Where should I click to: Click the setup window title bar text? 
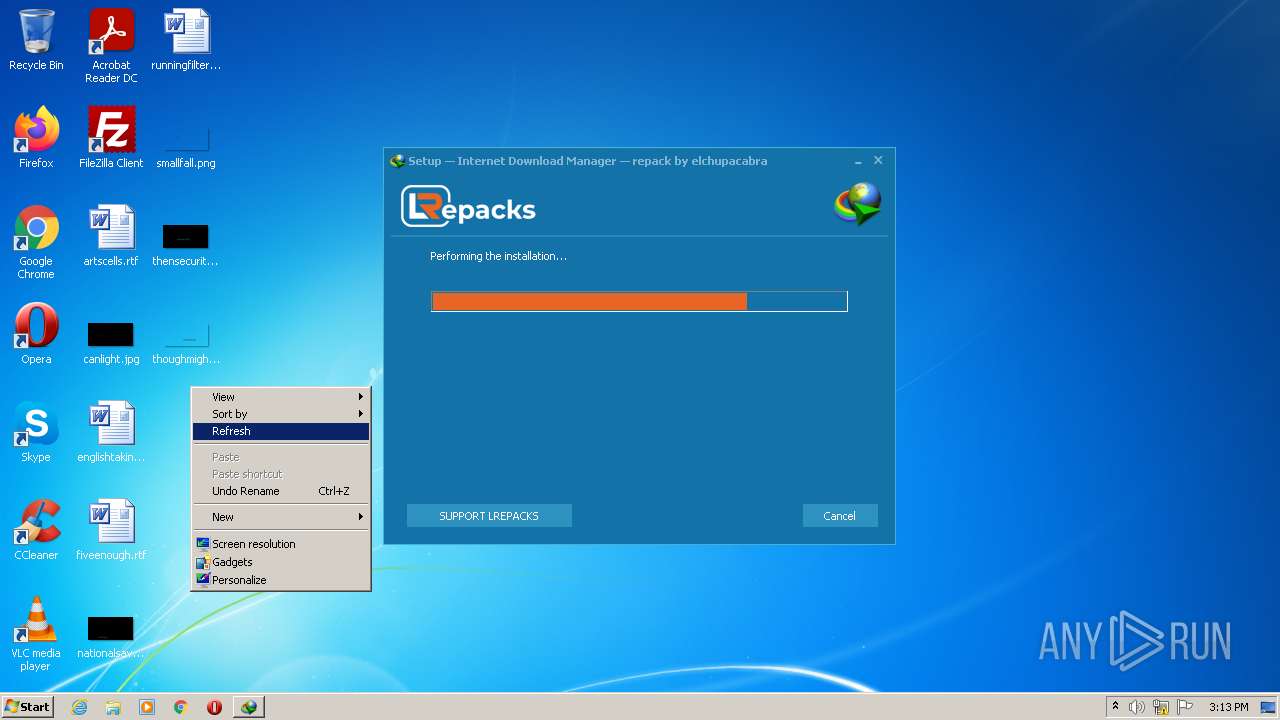[588, 161]
